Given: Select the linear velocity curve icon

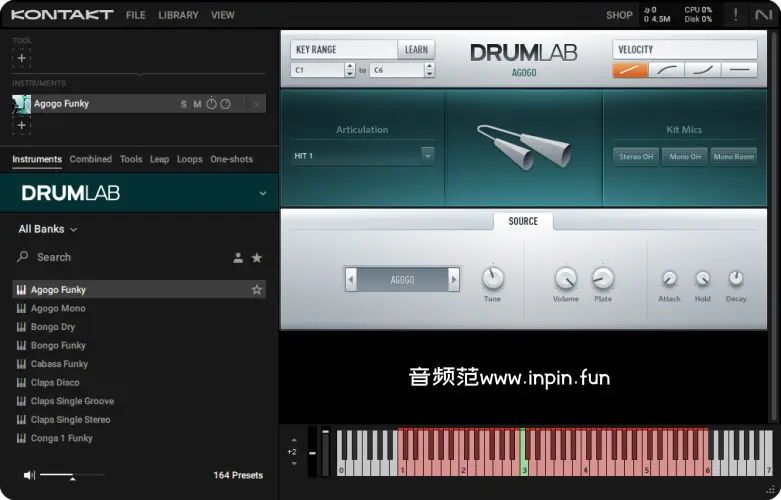Looking at the screenshot, I should tap(630, 70).
